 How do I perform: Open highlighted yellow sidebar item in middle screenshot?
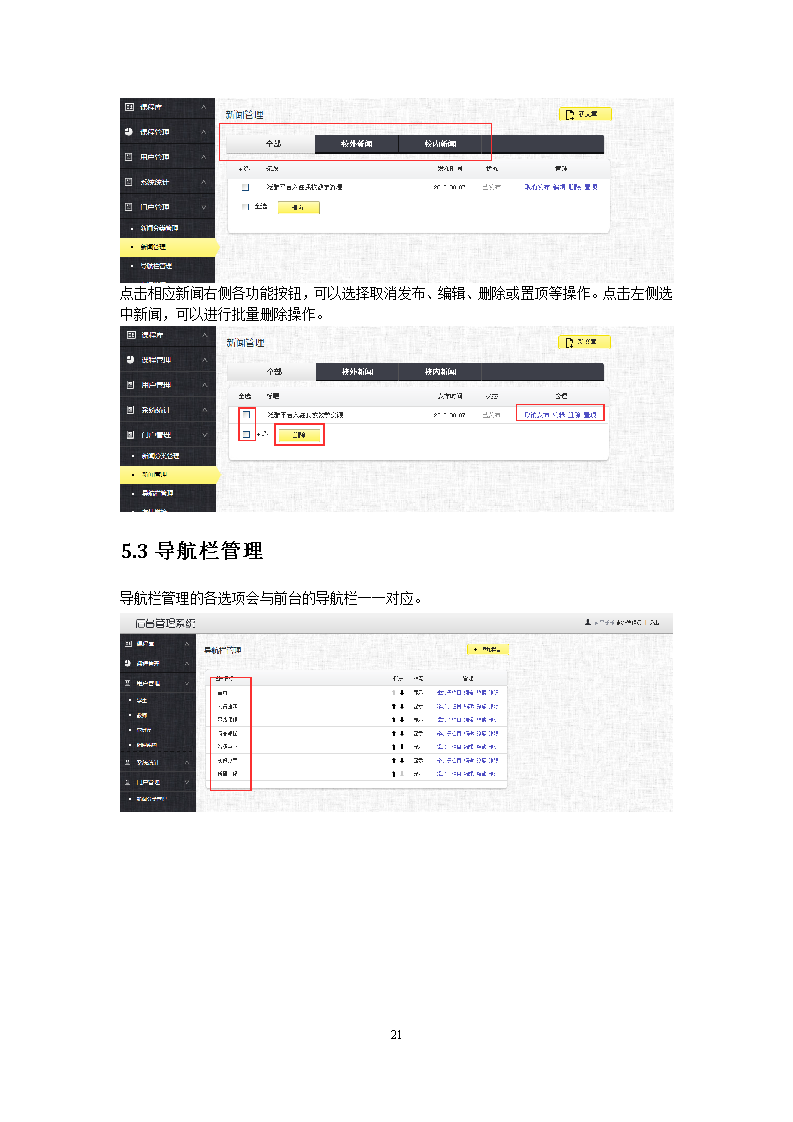pyautogui.click(x=169, y=474)
